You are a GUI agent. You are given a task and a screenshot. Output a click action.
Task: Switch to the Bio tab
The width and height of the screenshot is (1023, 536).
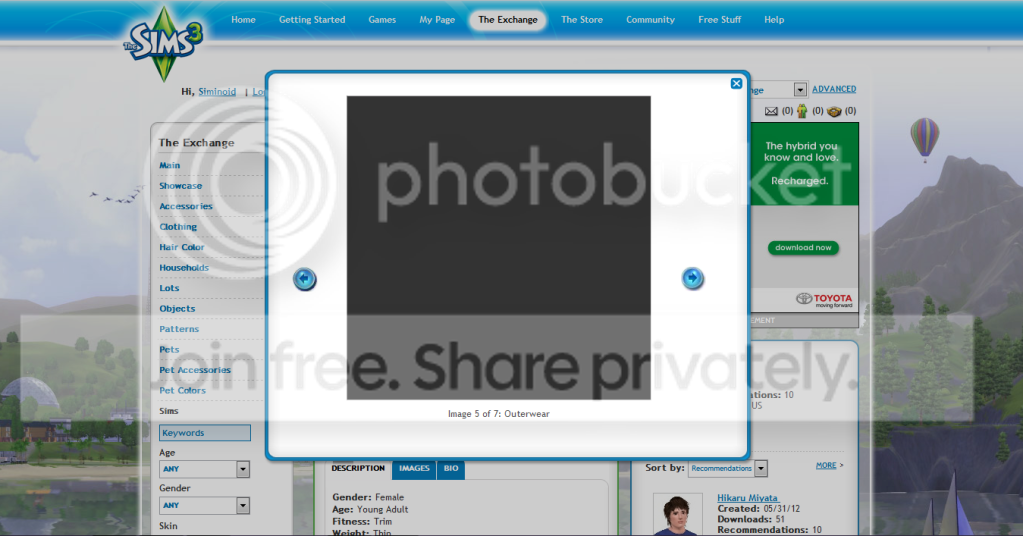coord(451,468)
